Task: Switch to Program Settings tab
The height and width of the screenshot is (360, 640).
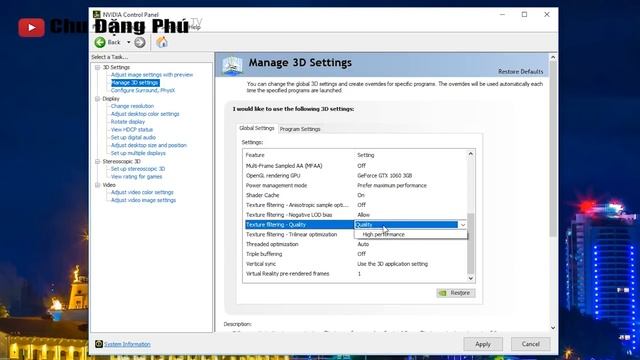Action: (300, 129)
